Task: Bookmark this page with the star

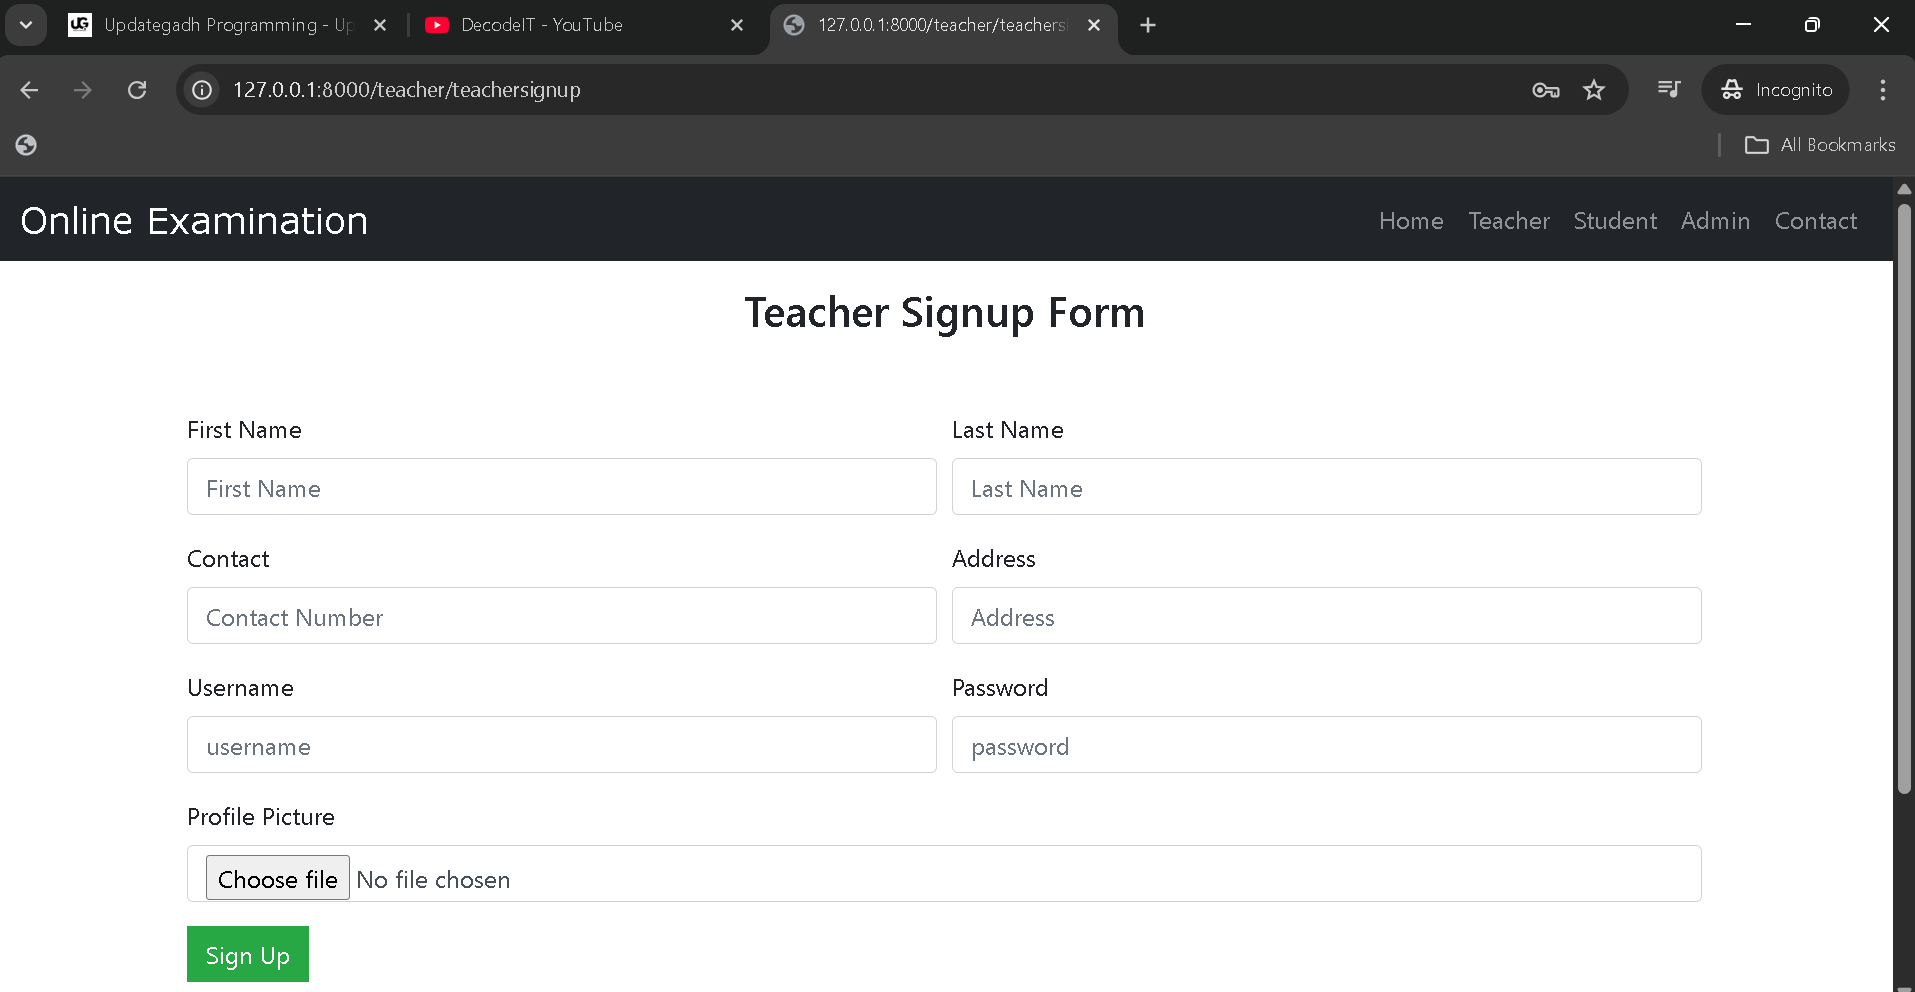Action: (1594, 90)
